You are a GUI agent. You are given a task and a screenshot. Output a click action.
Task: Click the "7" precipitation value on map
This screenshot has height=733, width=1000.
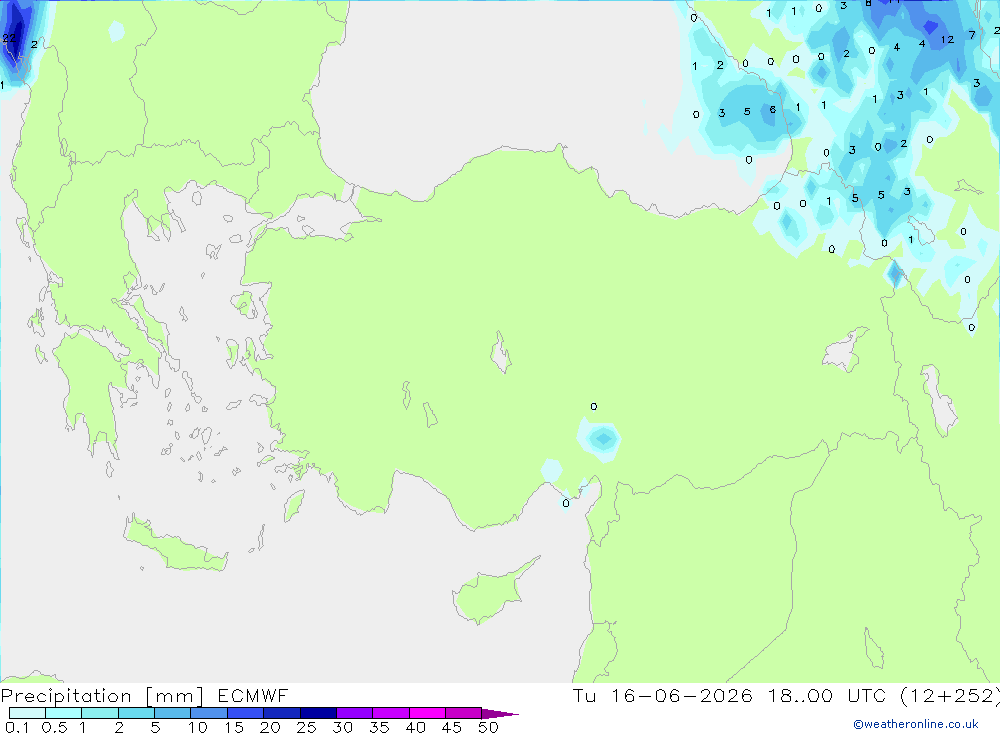(972, 35)
